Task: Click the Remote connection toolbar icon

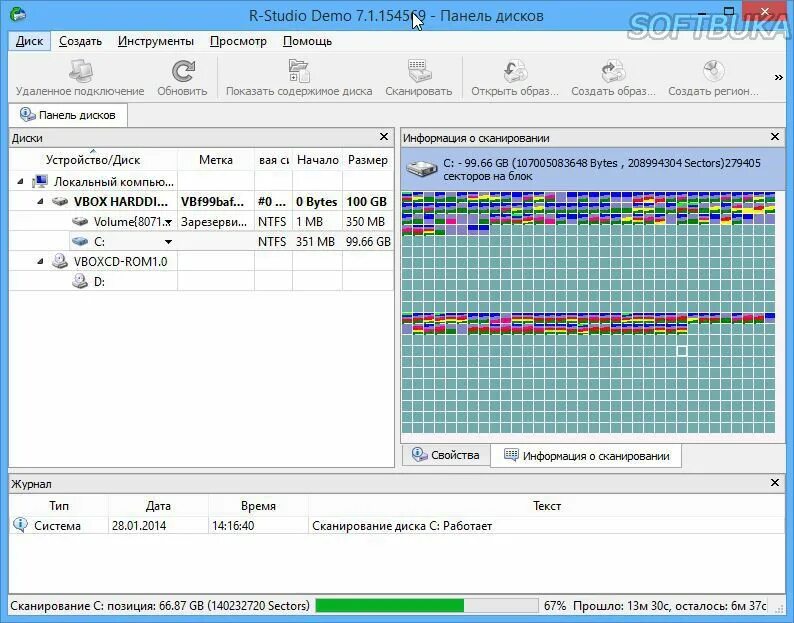Action: pos(81,71)
